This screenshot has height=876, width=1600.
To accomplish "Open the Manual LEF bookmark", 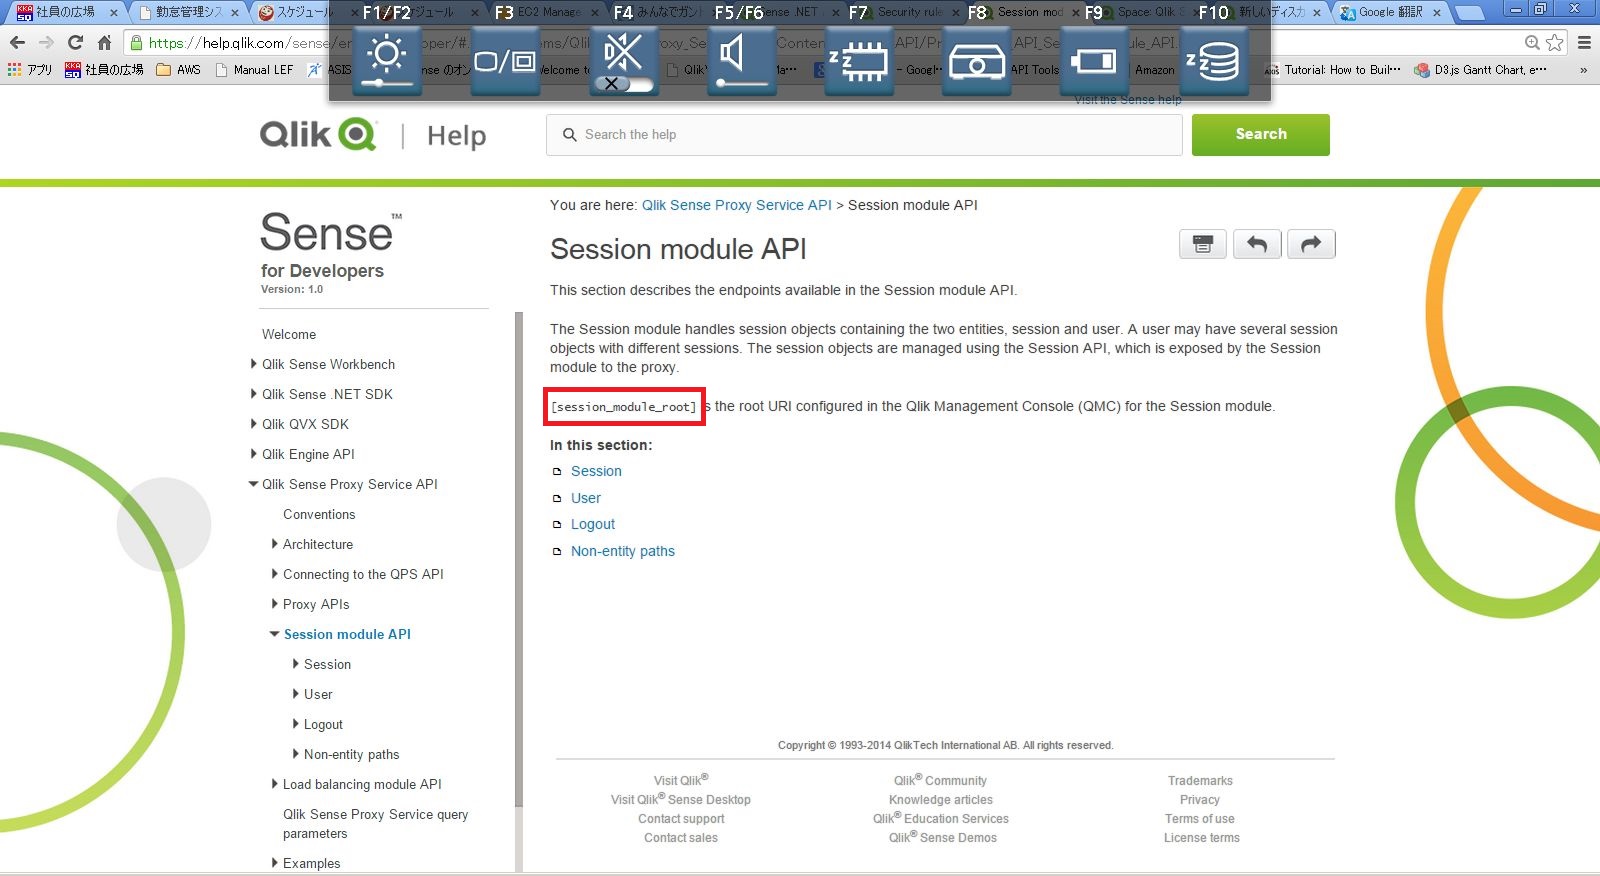I will pos(255,70).
